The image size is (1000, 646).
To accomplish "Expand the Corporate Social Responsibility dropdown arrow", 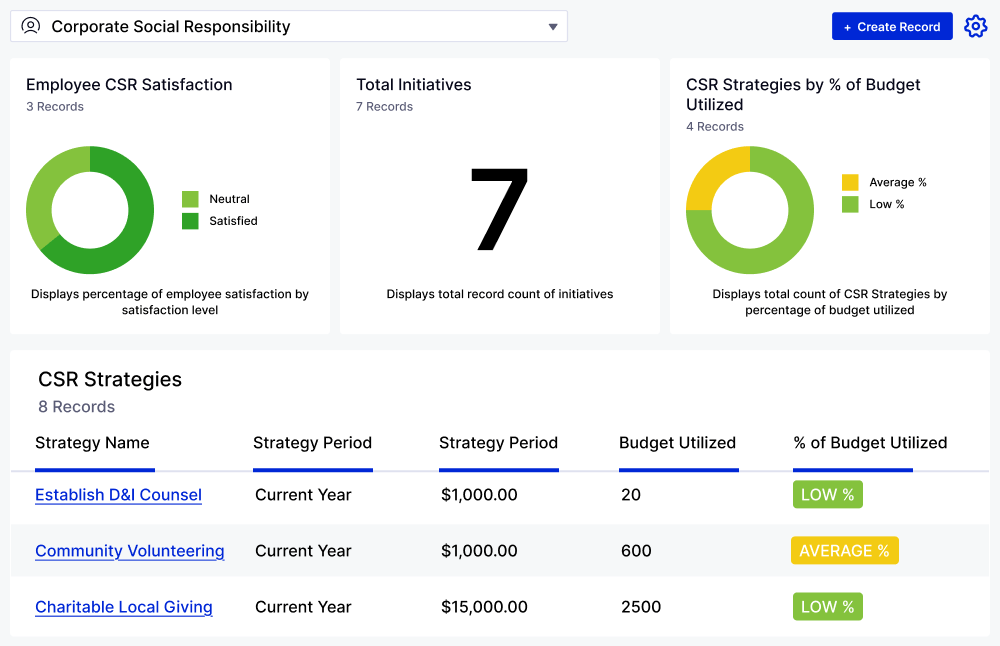I will coord(553,27).
